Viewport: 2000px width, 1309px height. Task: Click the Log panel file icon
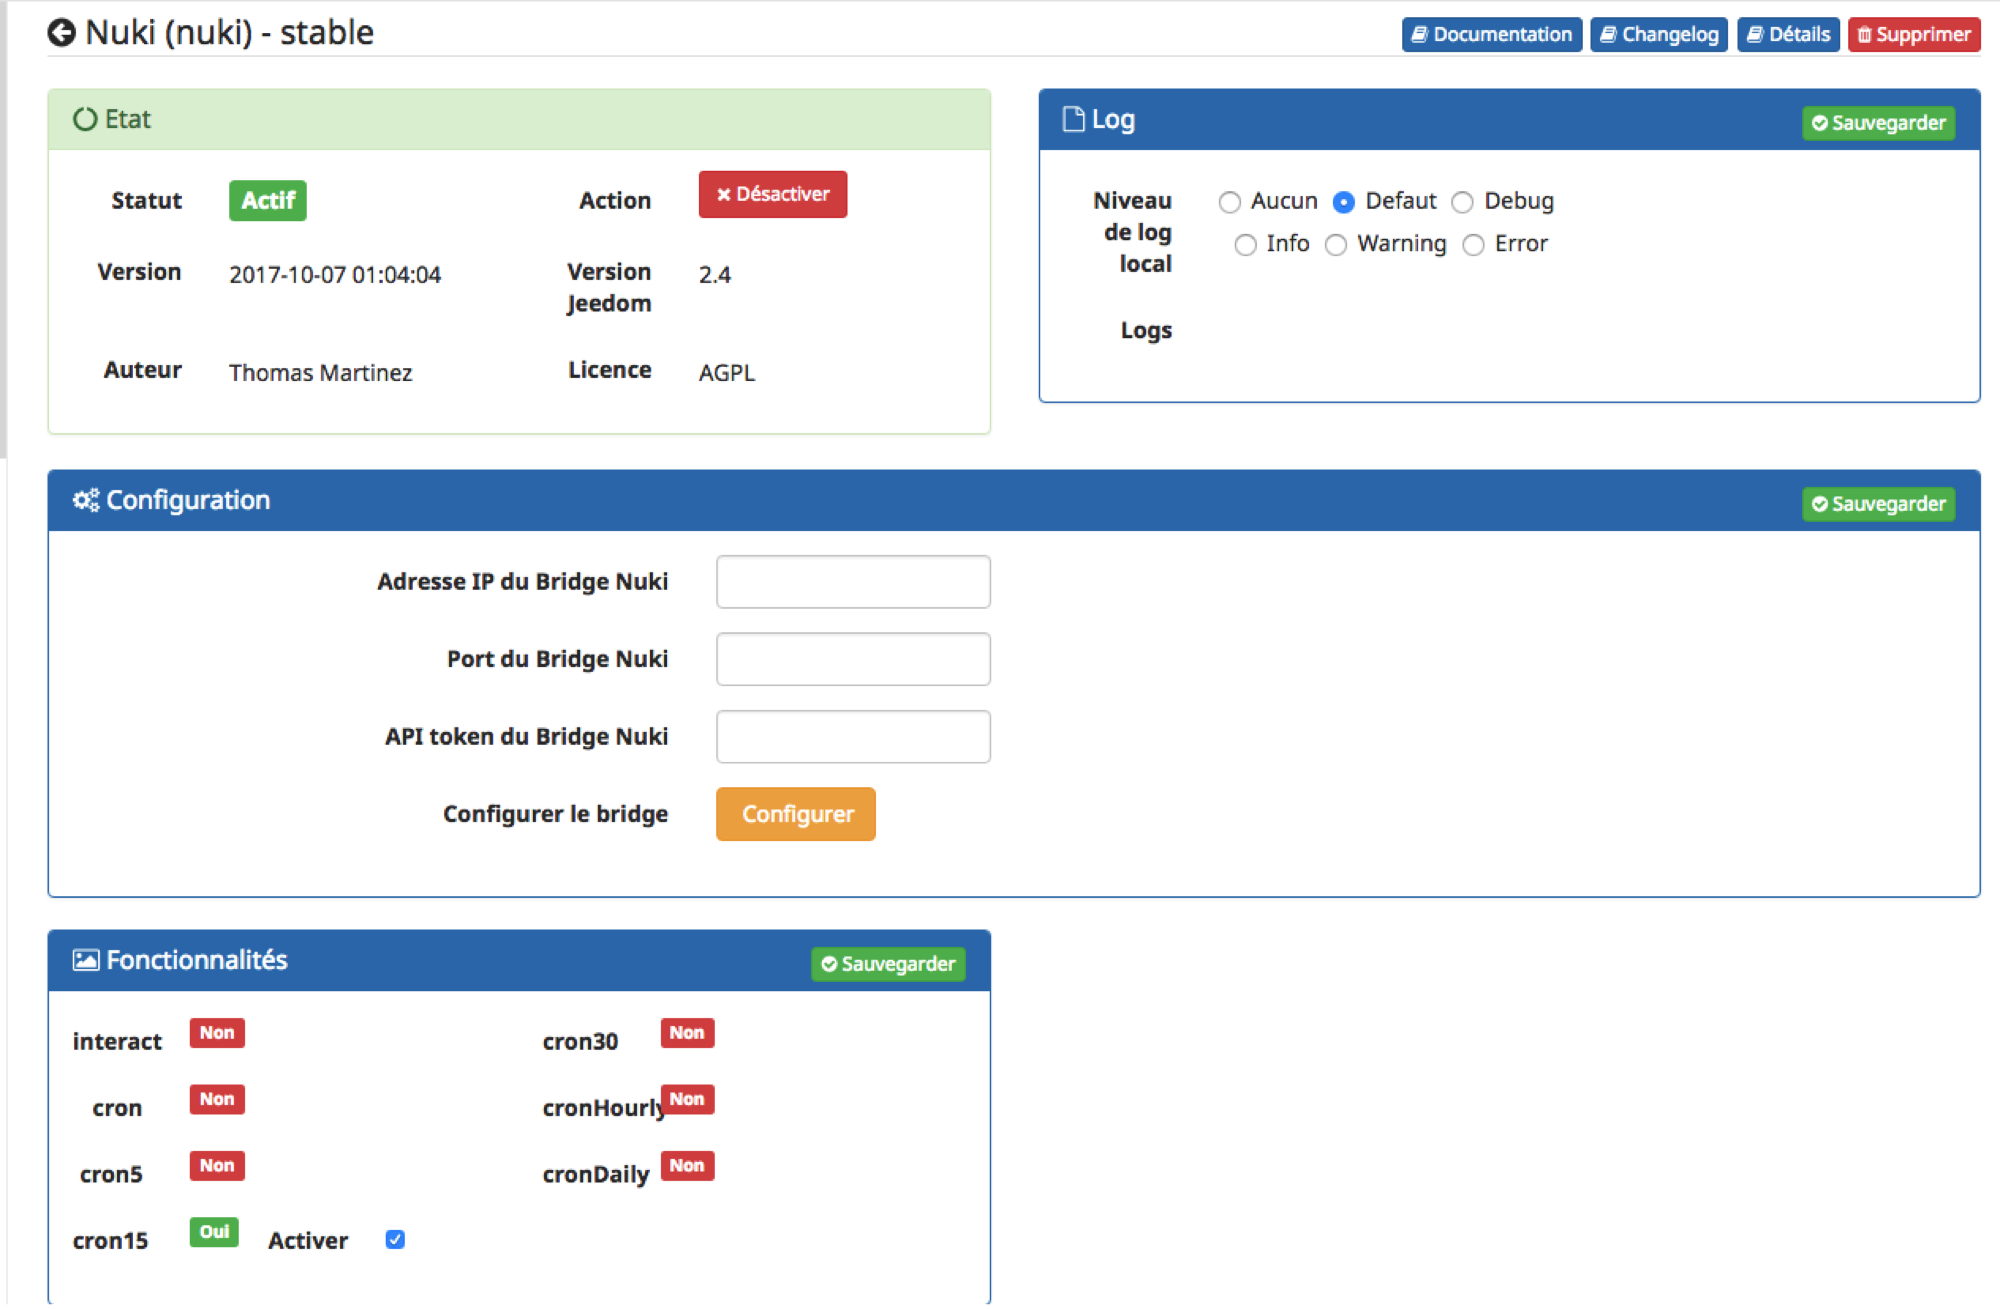coord(1073,119)
